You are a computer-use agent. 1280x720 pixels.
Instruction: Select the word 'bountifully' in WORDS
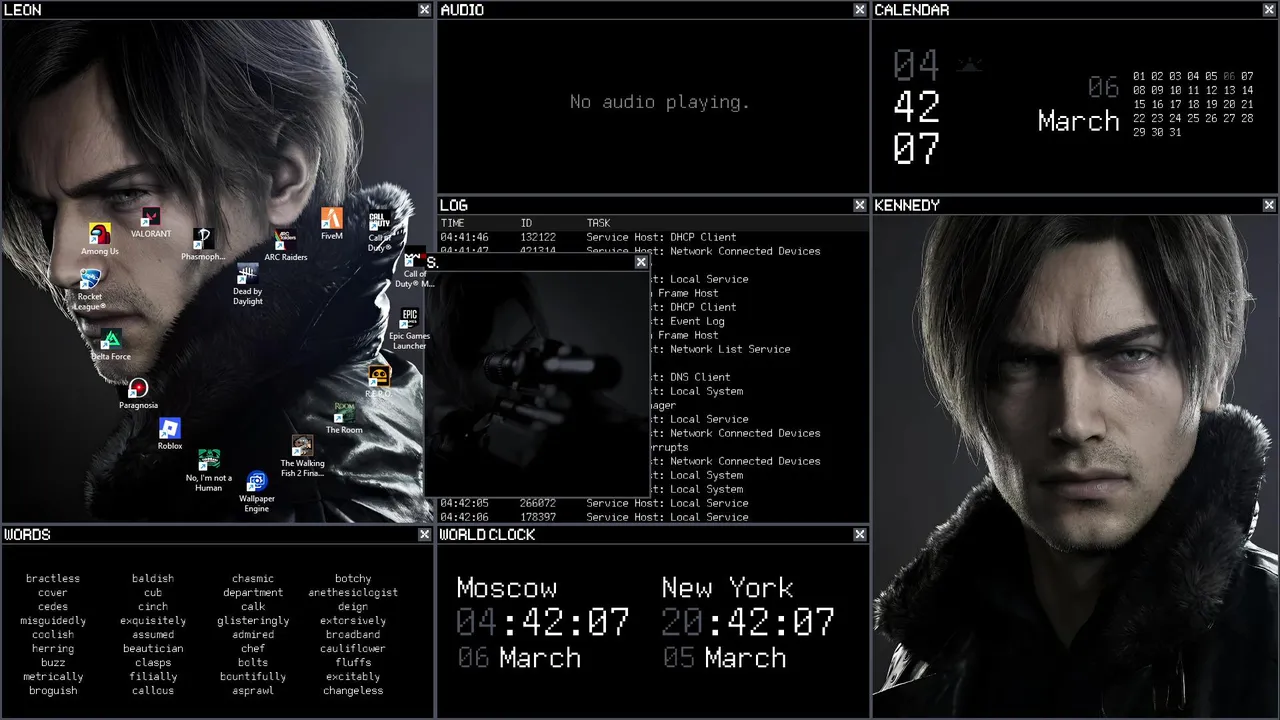click(253, 677)
